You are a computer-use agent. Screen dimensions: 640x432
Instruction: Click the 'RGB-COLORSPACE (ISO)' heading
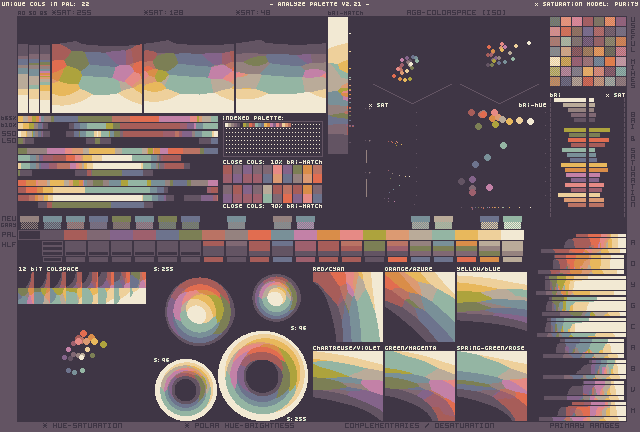click(456, 13)
